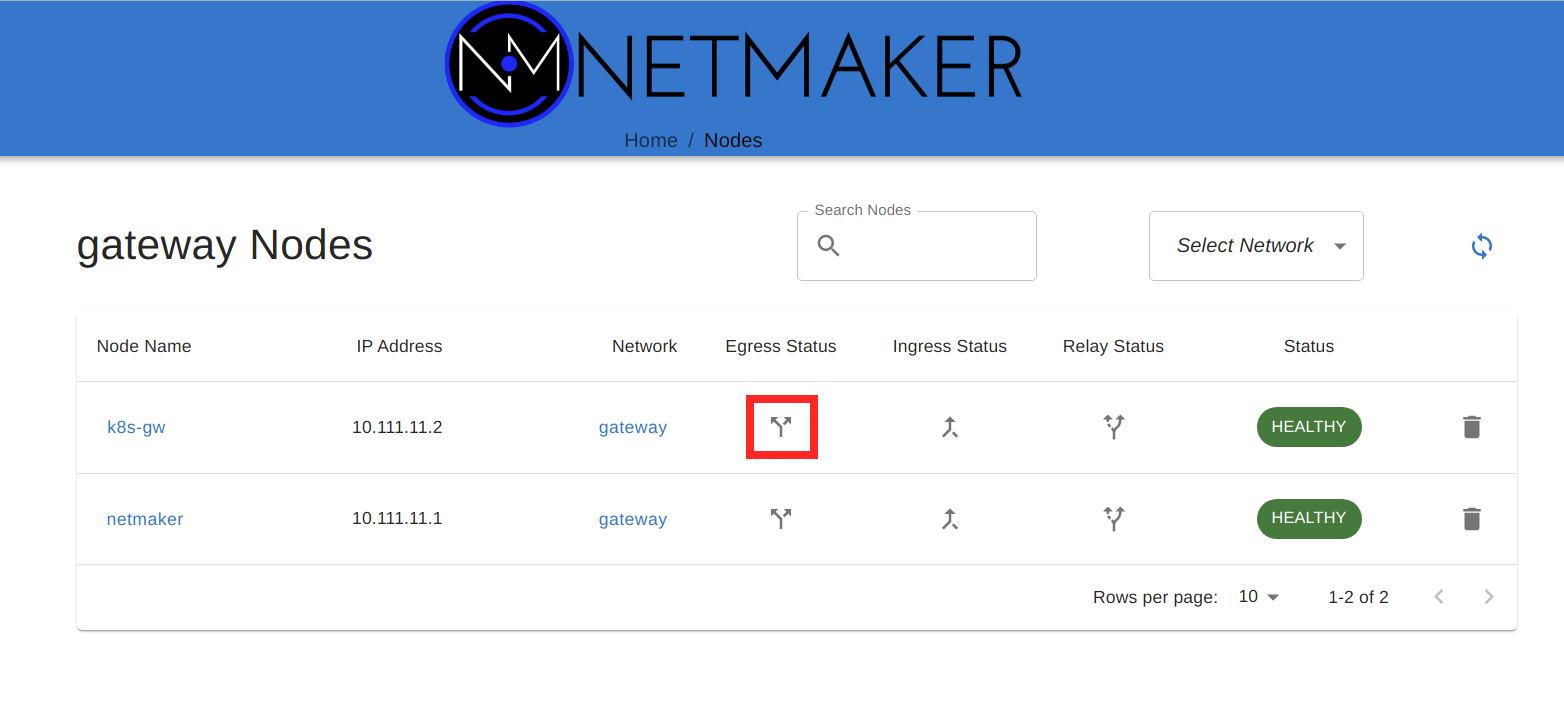The width and height of the screenshot is (1564, 710).
Task: Click the egress gateway icon for netmaker
Action: pyautogui.click(x=781, y=518)
